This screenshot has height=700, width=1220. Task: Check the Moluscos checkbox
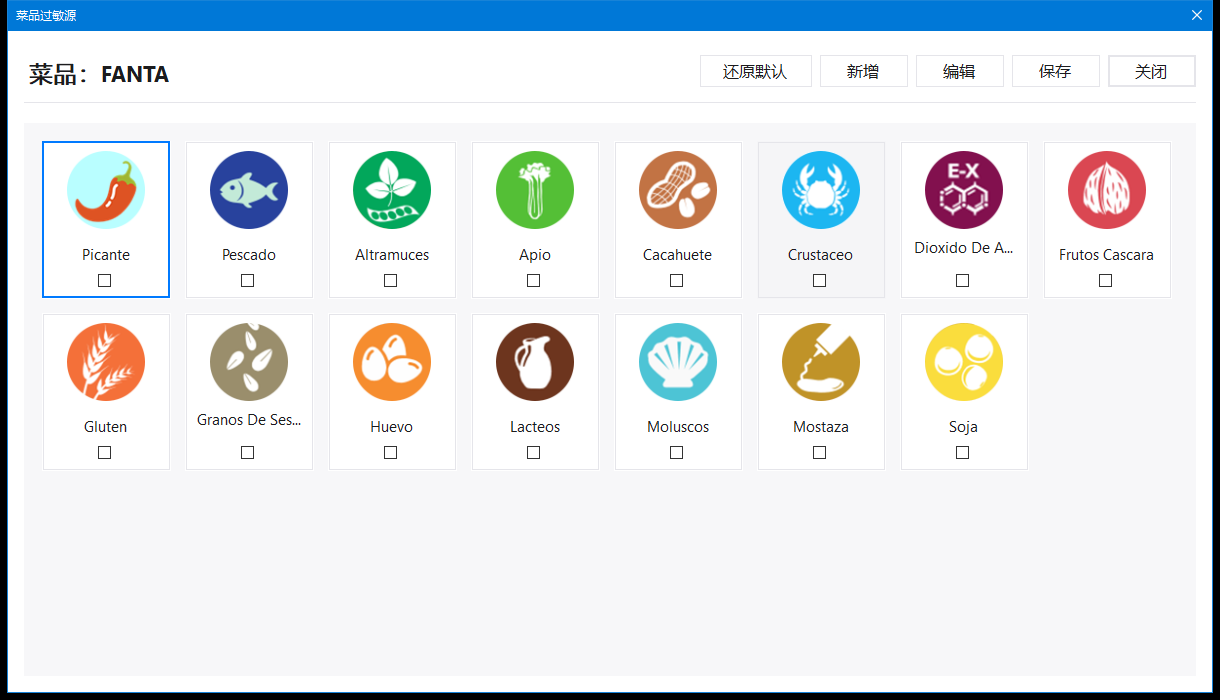coord(677,453)
